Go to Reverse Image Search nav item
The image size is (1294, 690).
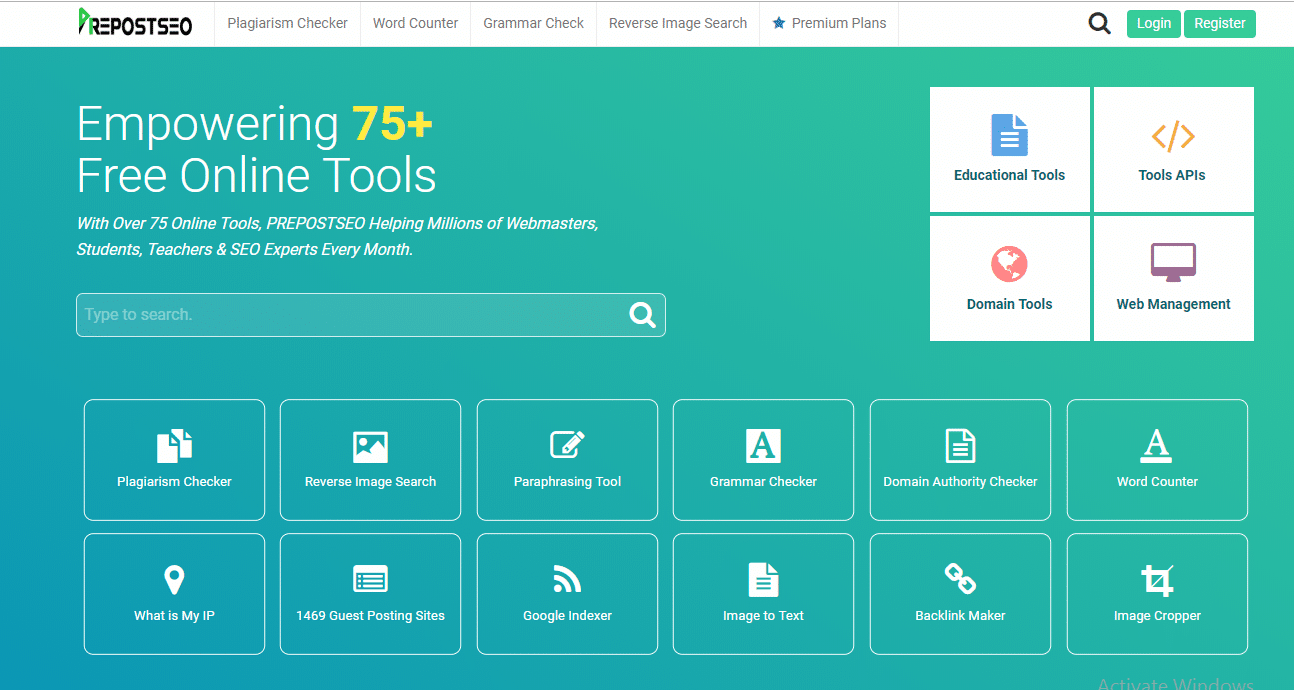click(x=678, y=23)
